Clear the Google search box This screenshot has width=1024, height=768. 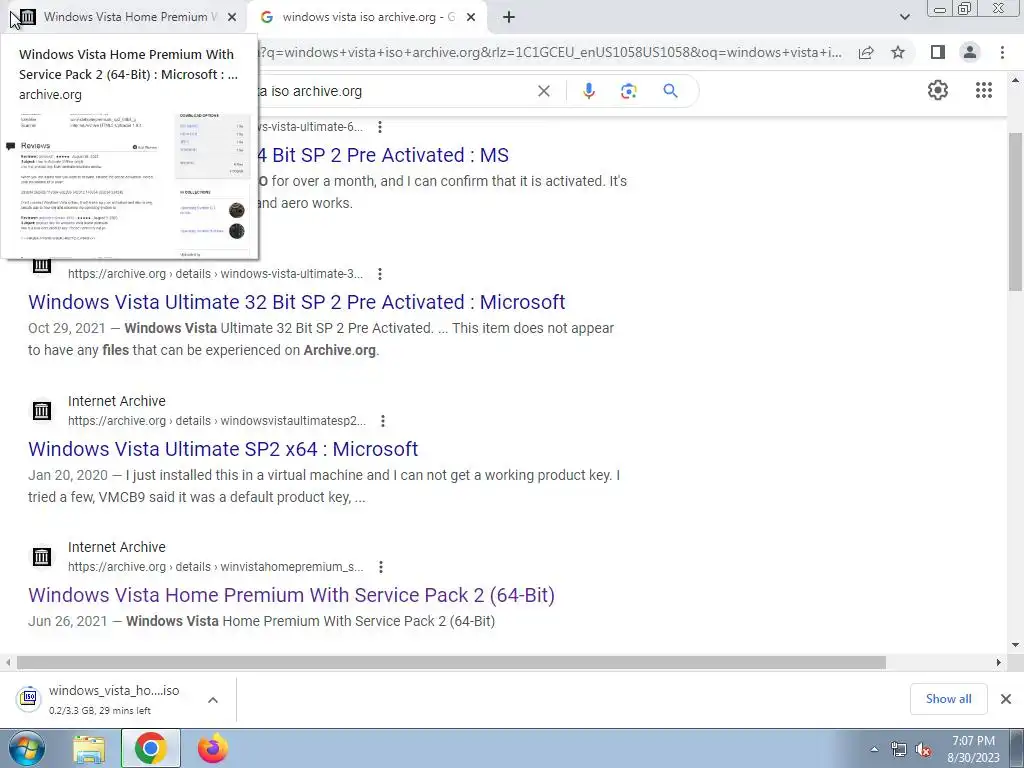coord(543,91)
